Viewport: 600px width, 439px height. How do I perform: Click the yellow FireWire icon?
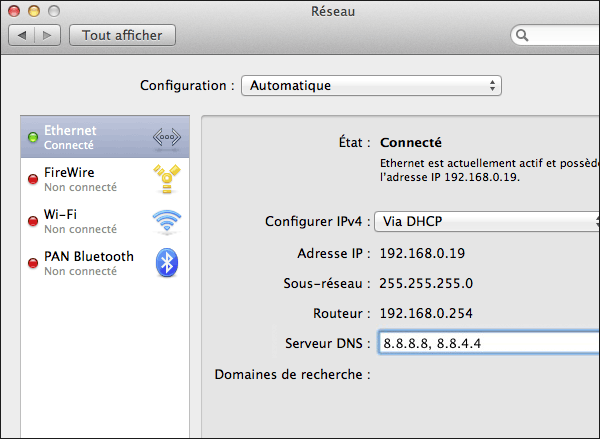click(x=166, y=179)
